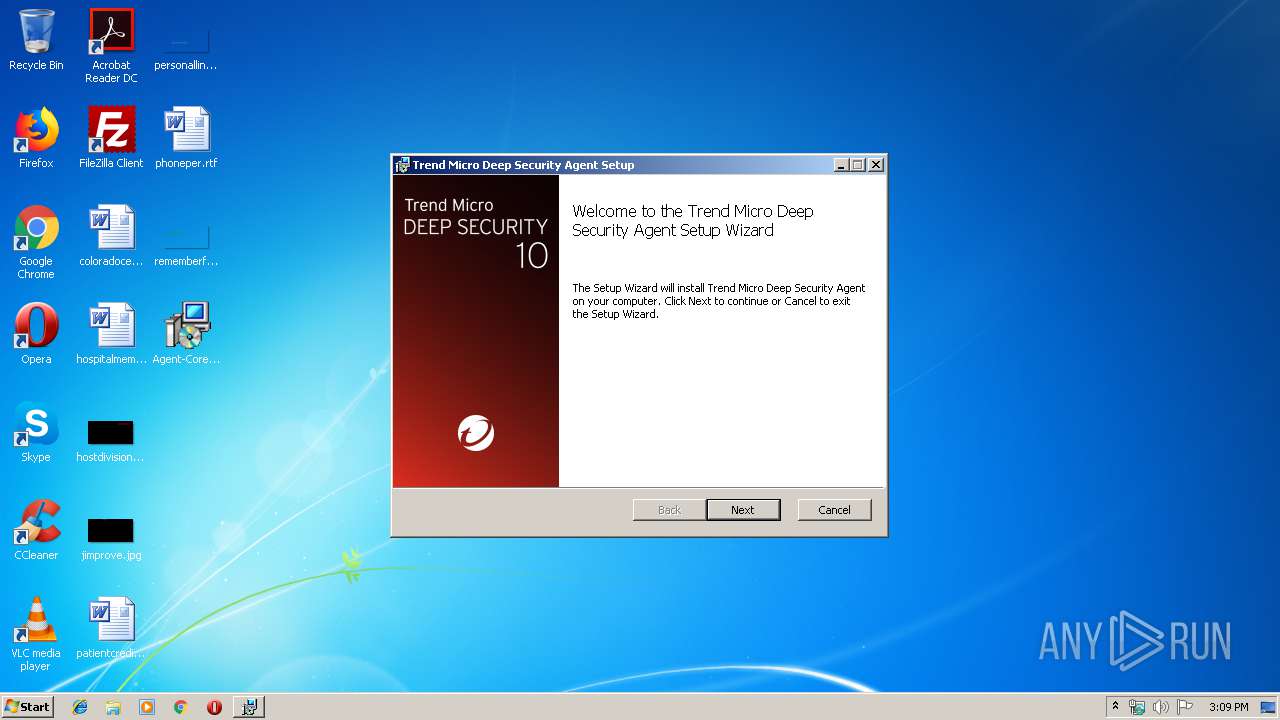Open Windows Media Player from the taskbar
1280x720 pixels.
point(147,707)
